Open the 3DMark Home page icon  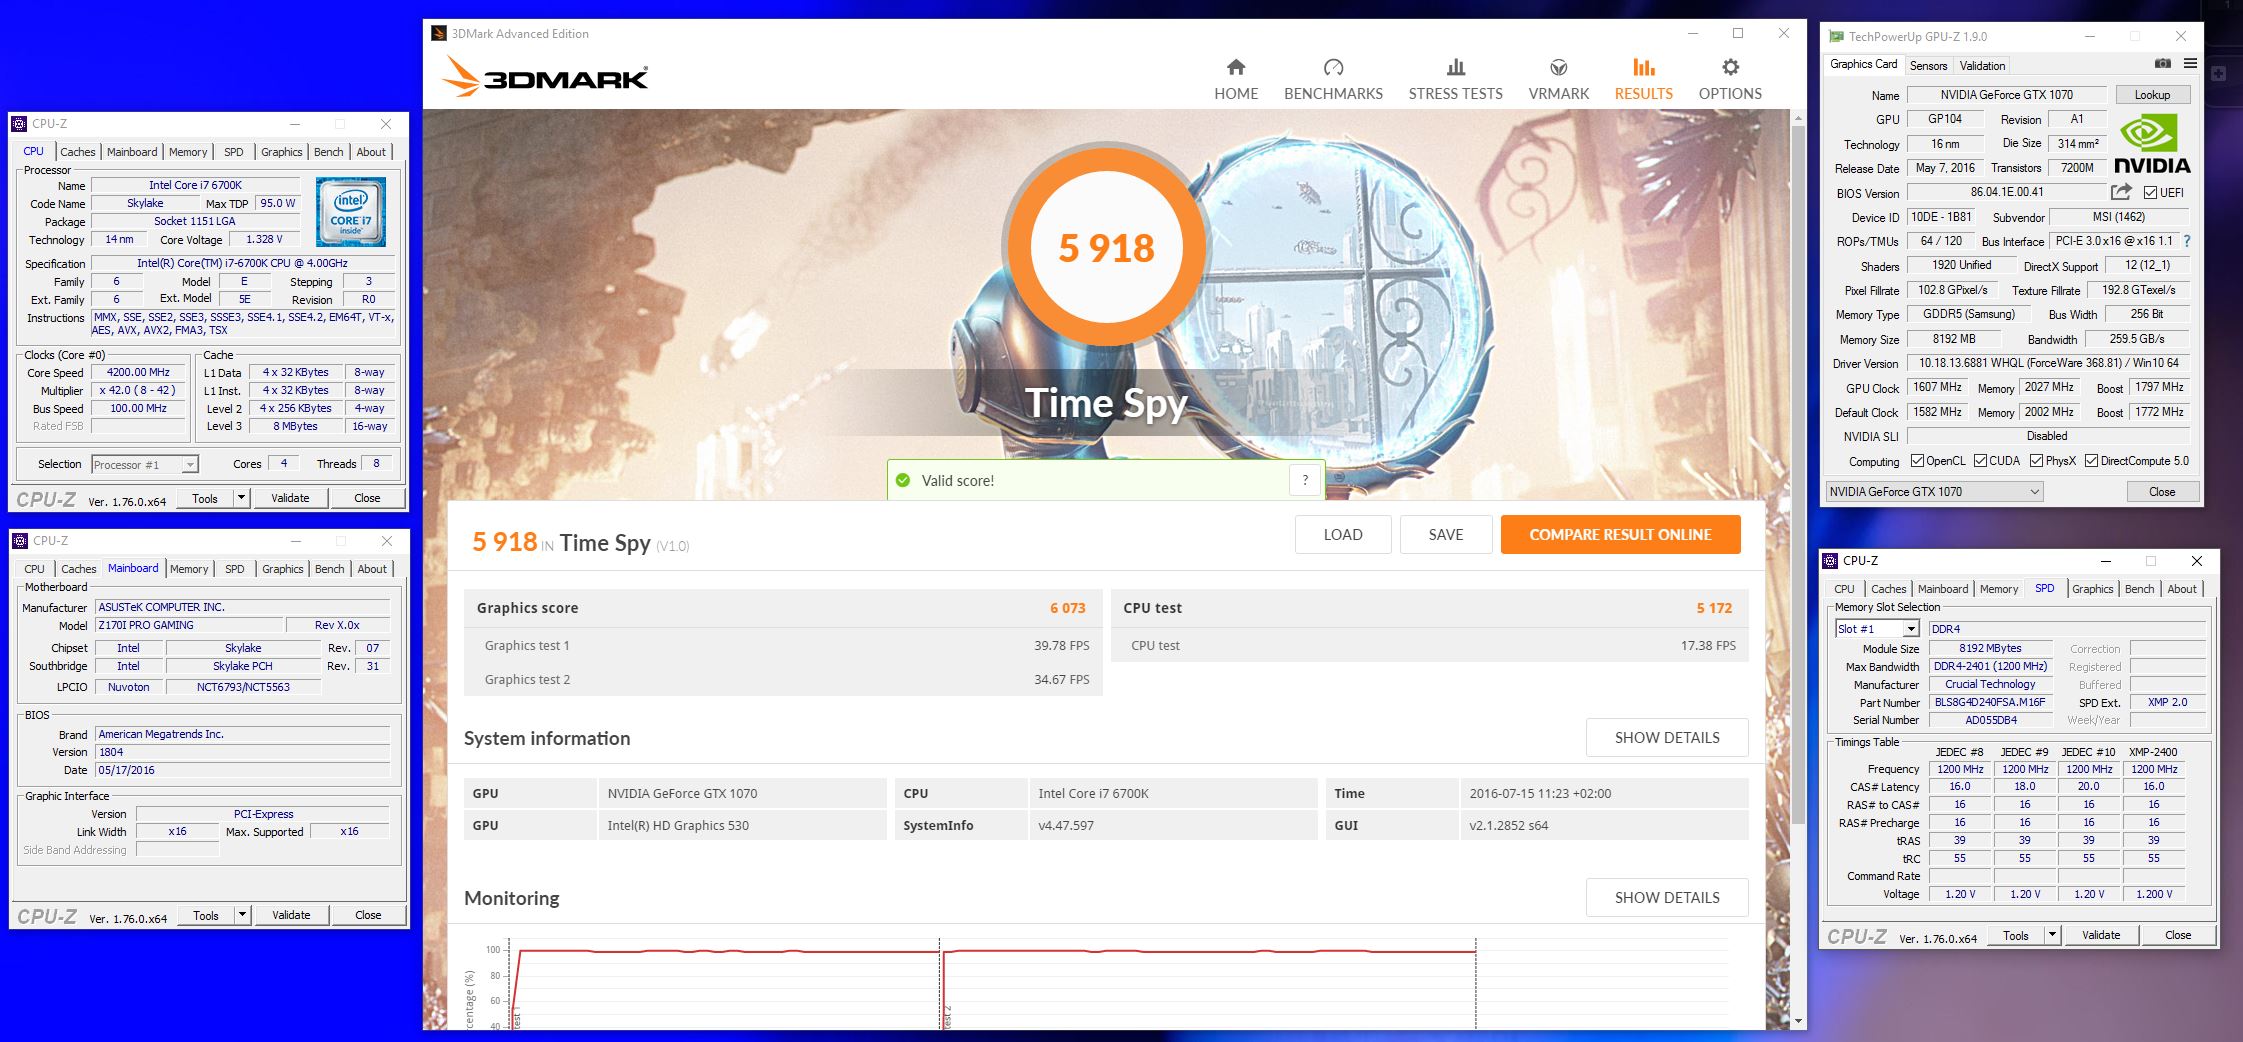[x=1236, y=67]
